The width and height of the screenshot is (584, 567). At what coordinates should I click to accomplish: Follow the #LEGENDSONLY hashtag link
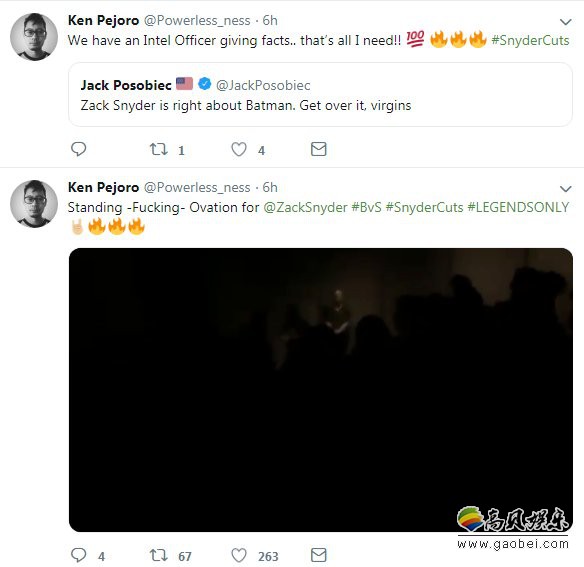click(518, 207)
